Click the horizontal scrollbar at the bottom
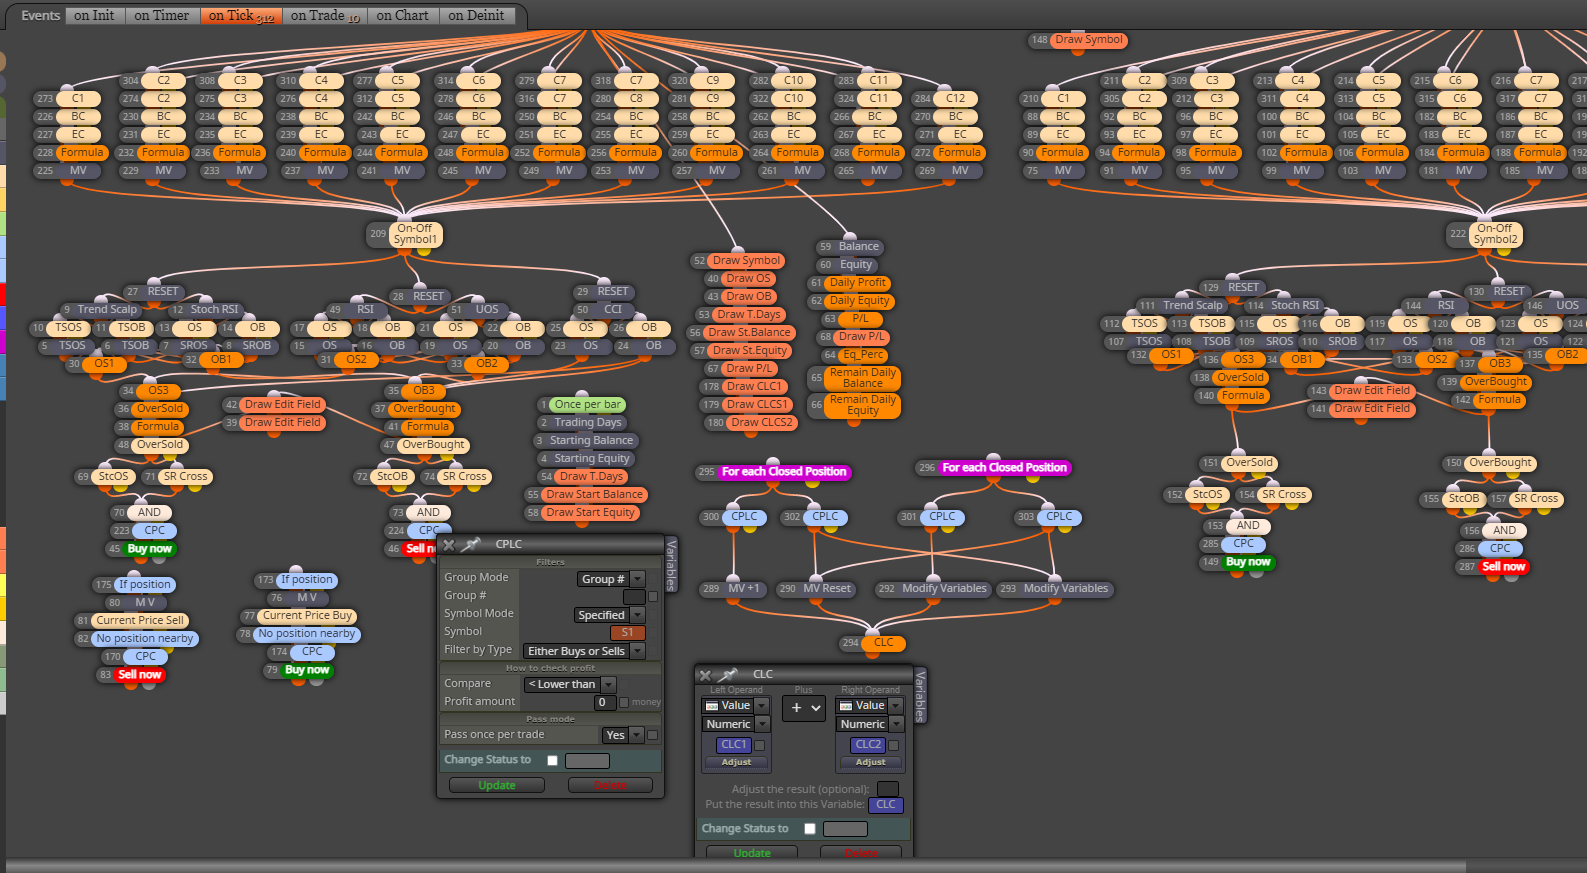This screenshot has width=1587, height=873. [736, 866]
